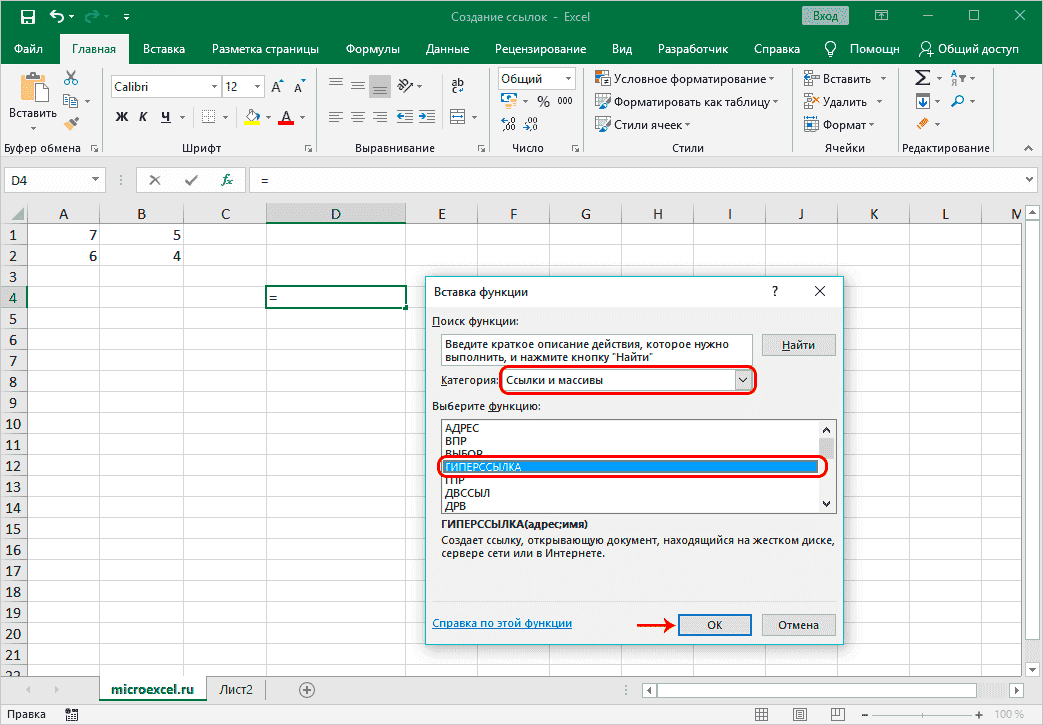This screenshot has height=725, width=1043.
Task: Open the Общий number format dropdown
Action: click(x=568, y=79)
